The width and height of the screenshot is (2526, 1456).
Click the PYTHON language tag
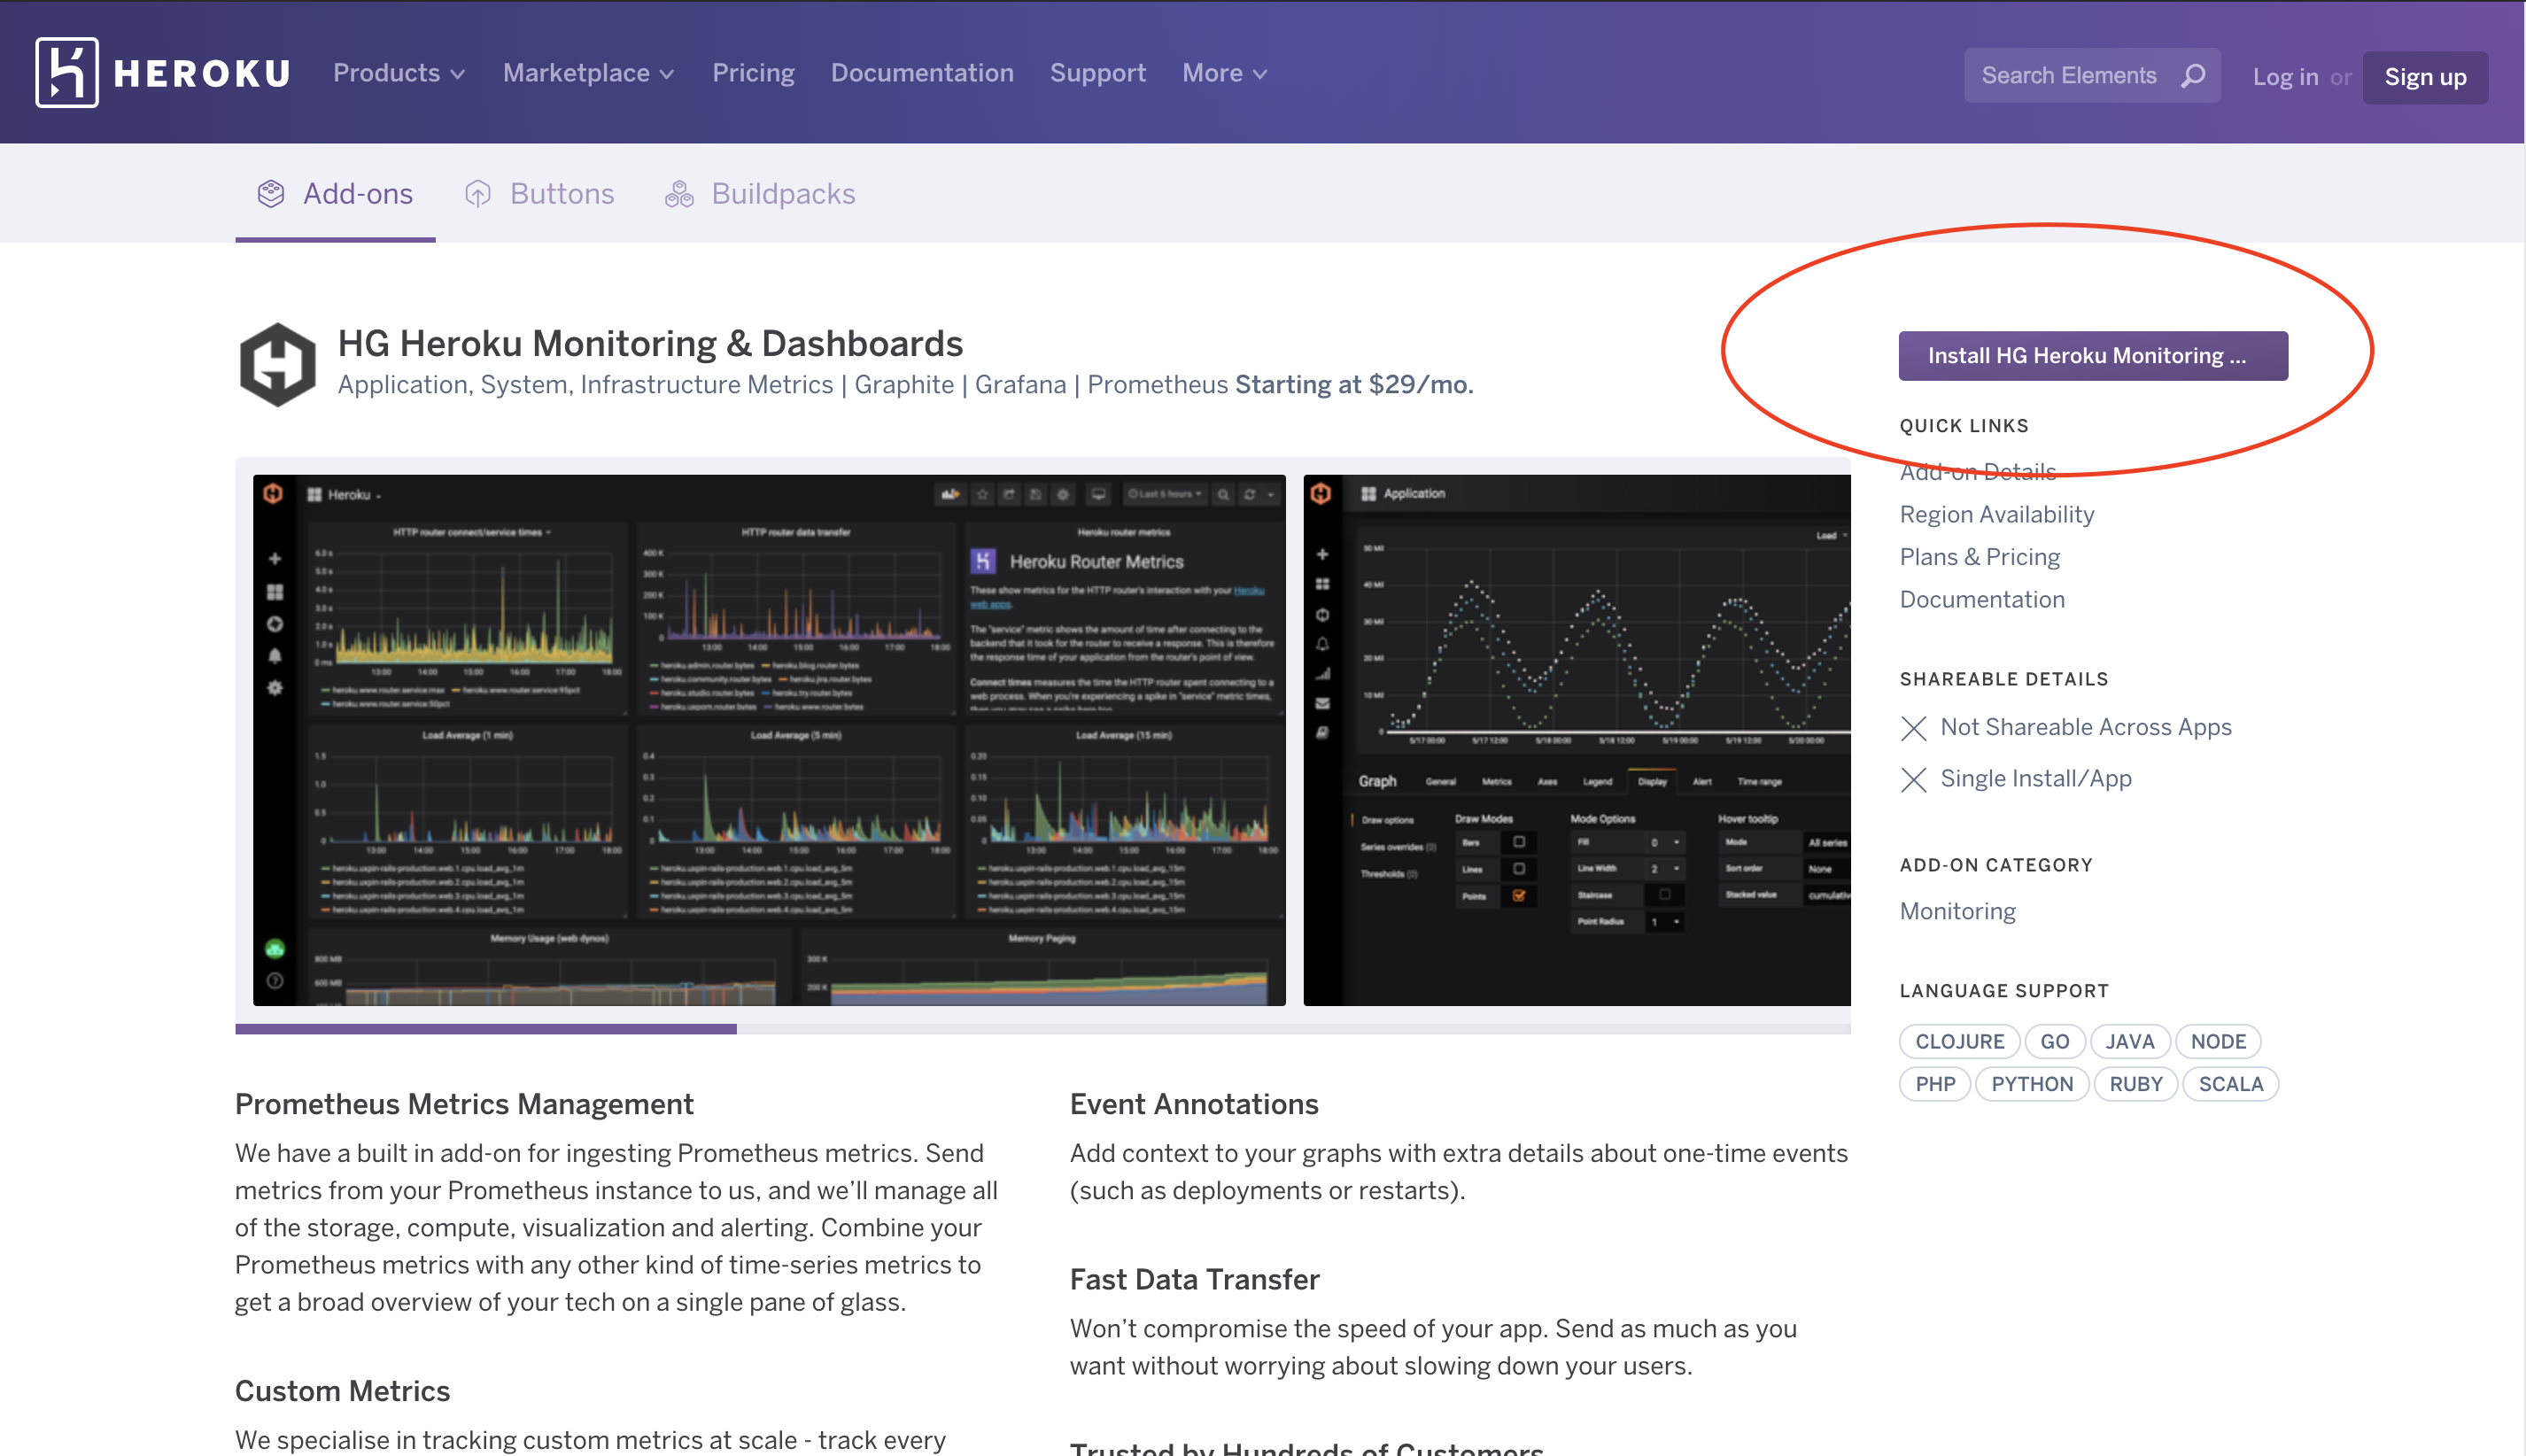pyautogui.click(x=2032, y=1084)
